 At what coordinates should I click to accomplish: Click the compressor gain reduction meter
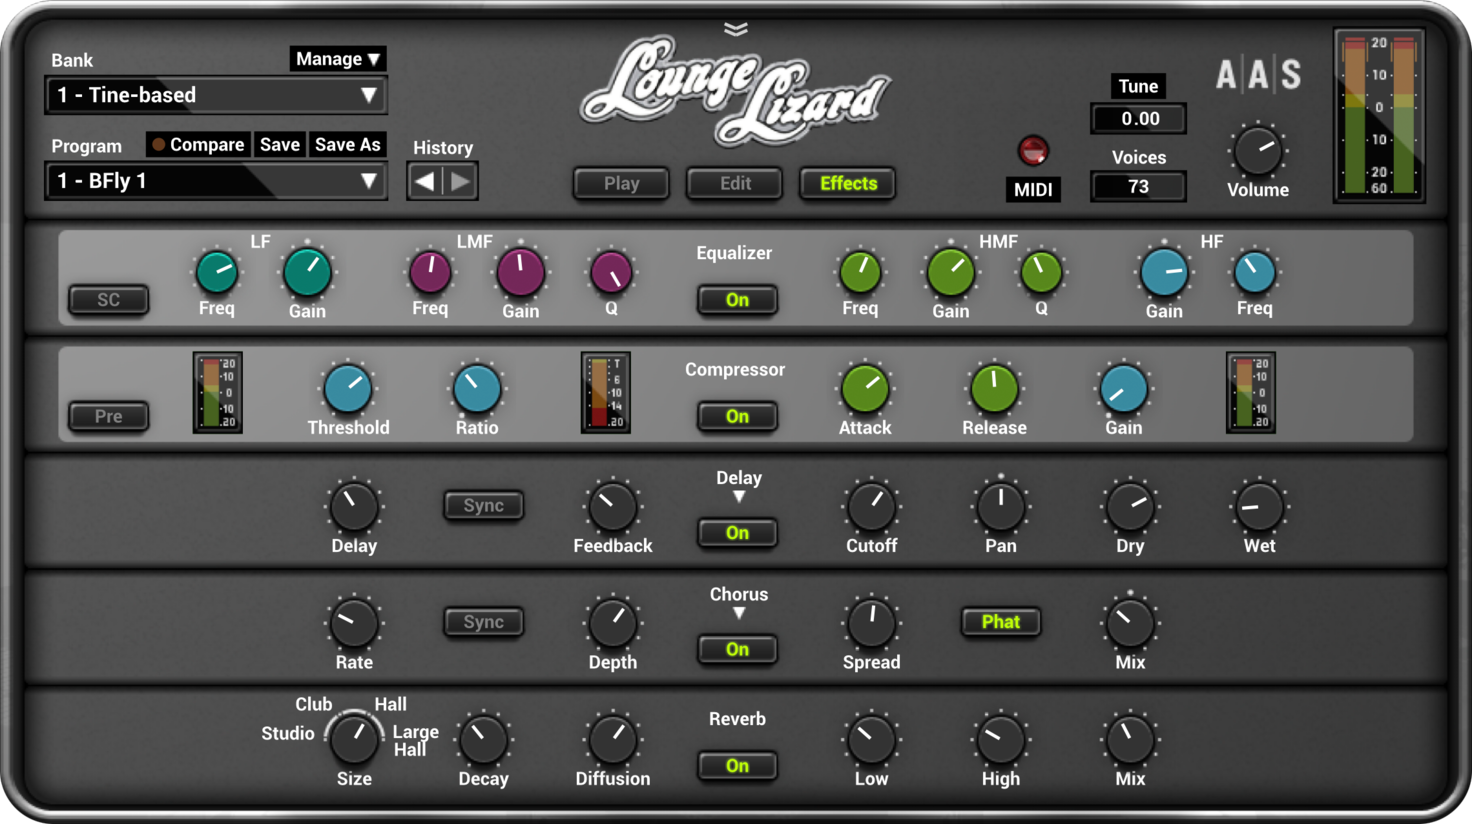pos(605,392)
